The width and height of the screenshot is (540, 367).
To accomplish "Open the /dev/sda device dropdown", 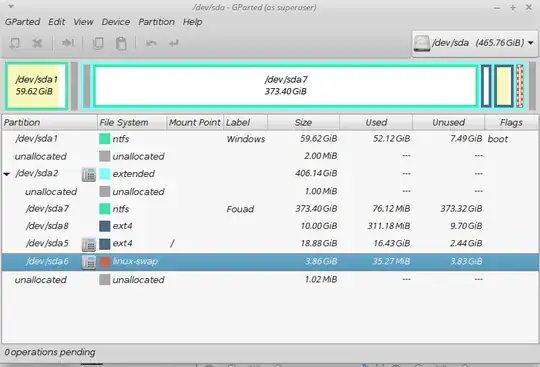I will [475, 43].
